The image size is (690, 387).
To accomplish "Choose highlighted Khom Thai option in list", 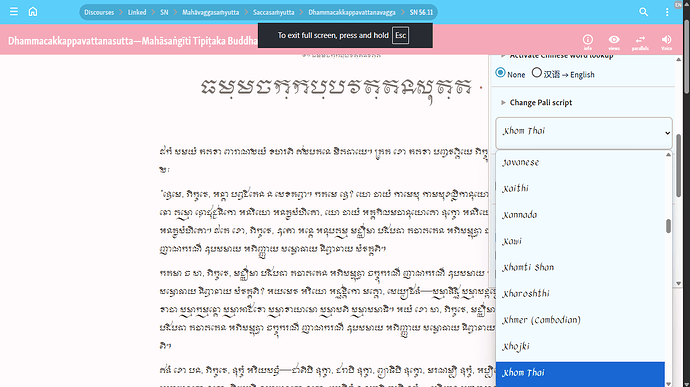I will coord(580,373).
